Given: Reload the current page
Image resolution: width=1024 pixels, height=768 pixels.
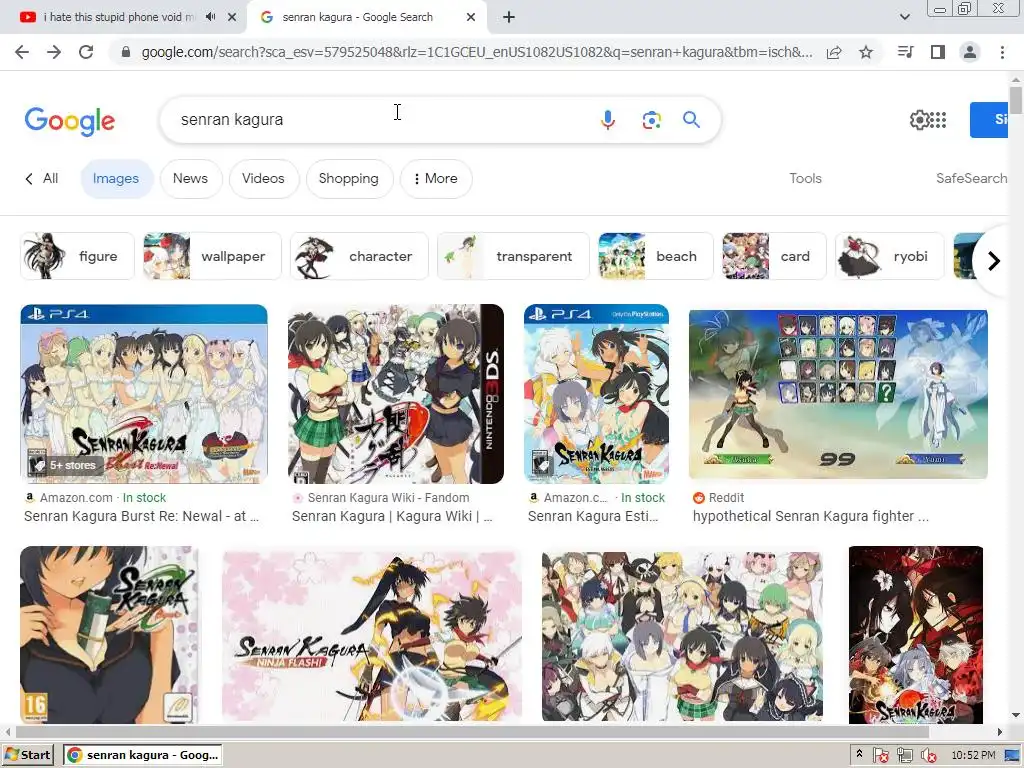Looking at the screenshot, I should point(86,52).
